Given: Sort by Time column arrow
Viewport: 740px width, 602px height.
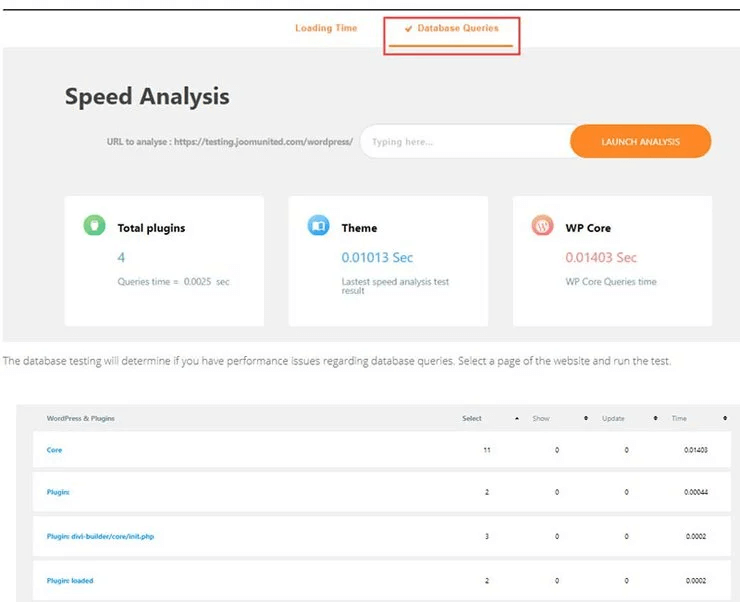Looking at the screenshot, I should (725, 418).
